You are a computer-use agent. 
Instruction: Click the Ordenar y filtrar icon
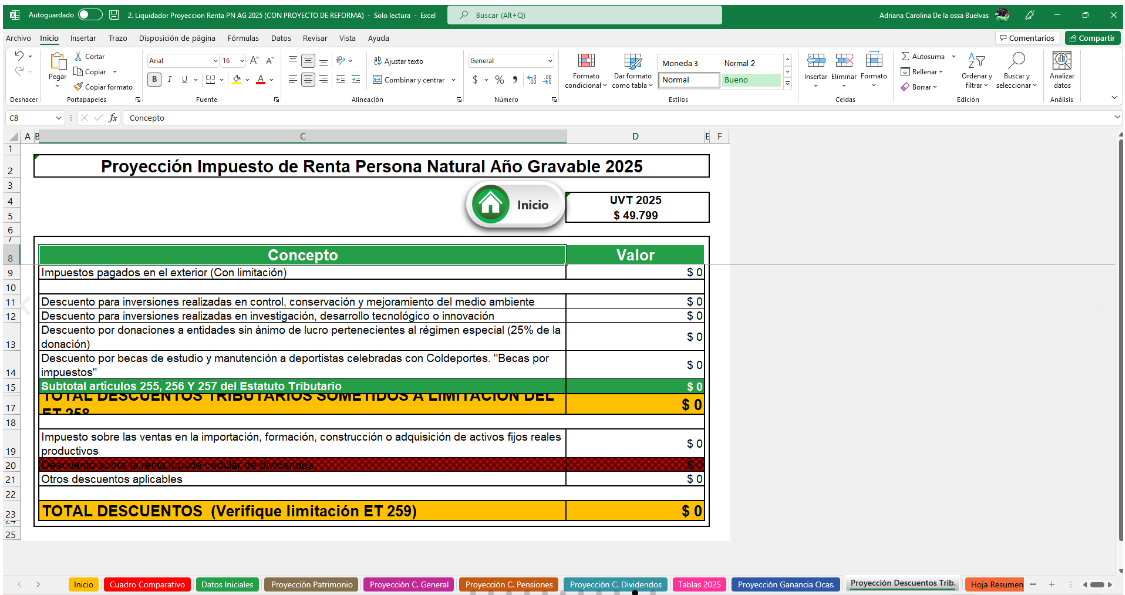click(976, 62)
